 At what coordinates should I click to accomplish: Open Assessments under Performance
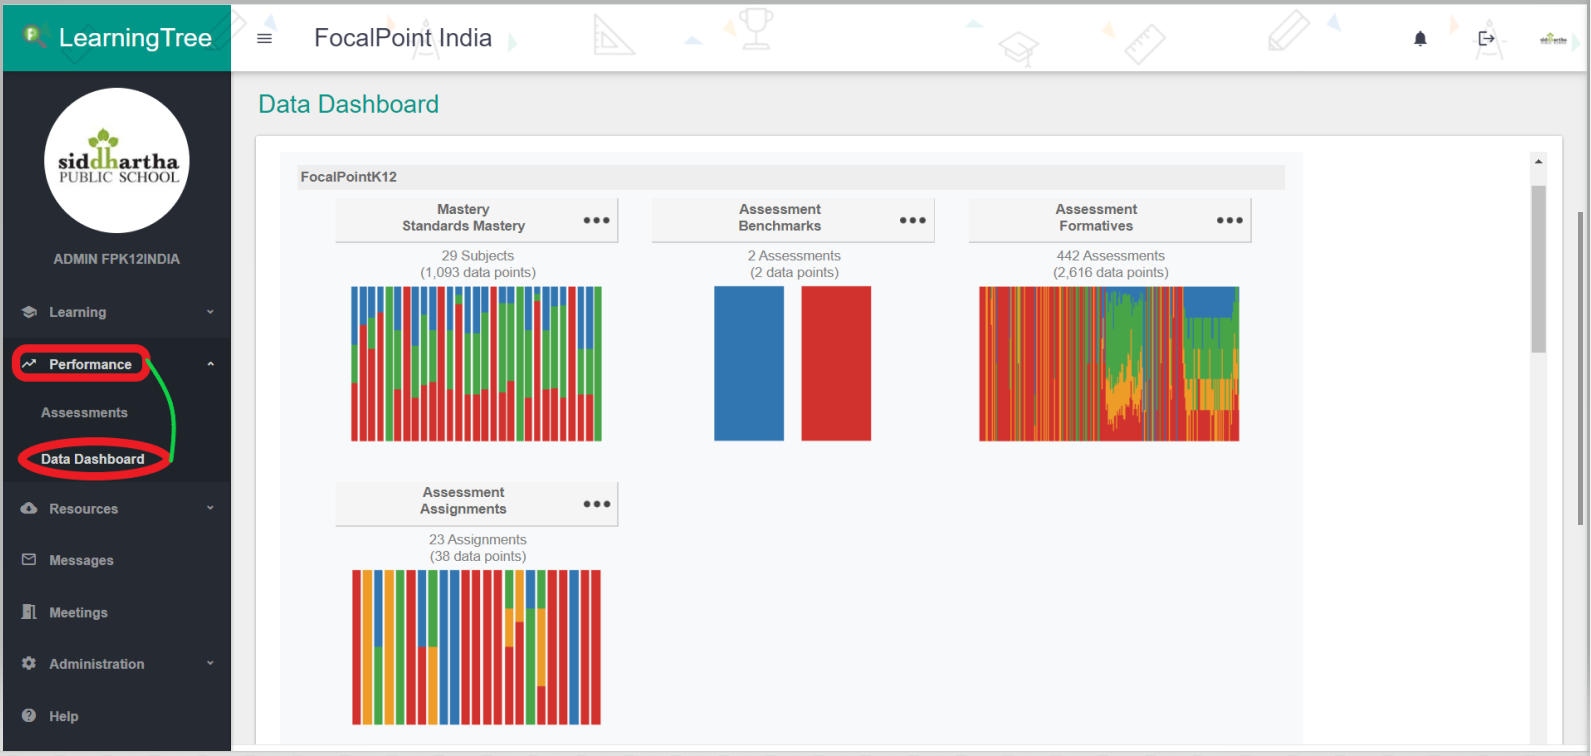(x=84, y=413)
